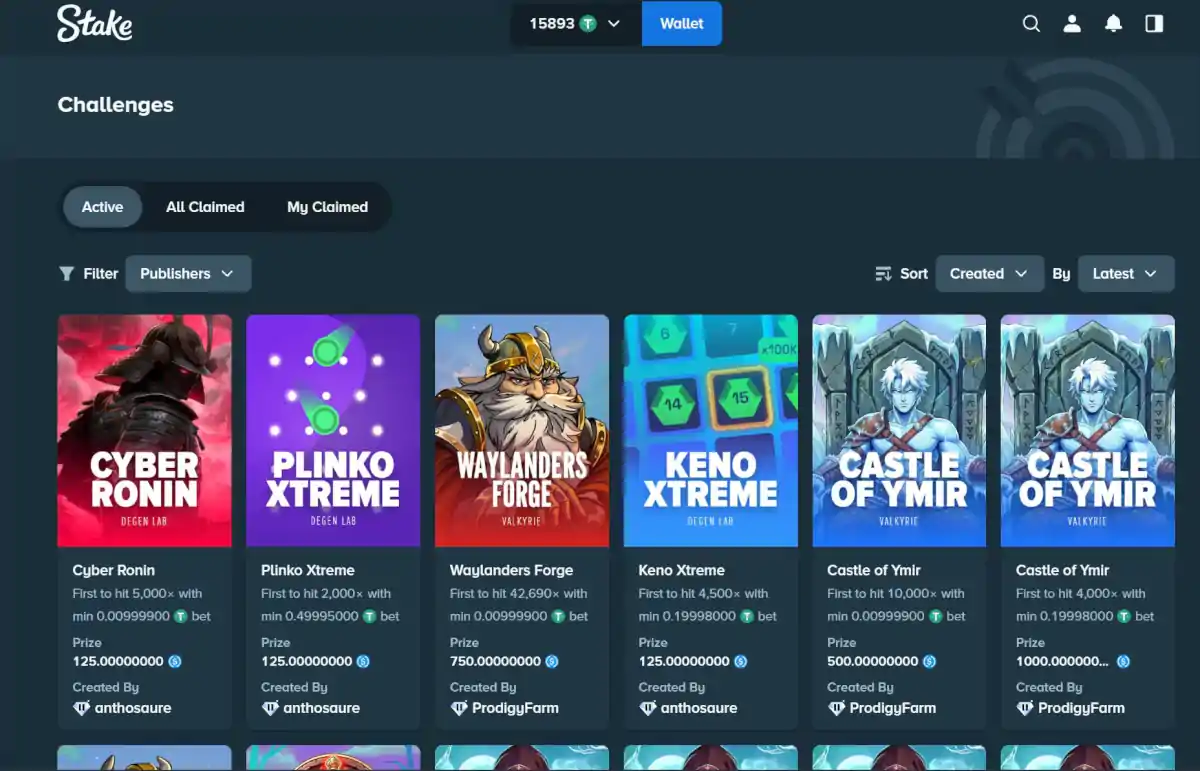The image size is (1200, 771).
Task: Click diamond badge beside anthosaure on Keno Xtreme
Action: 648,708
